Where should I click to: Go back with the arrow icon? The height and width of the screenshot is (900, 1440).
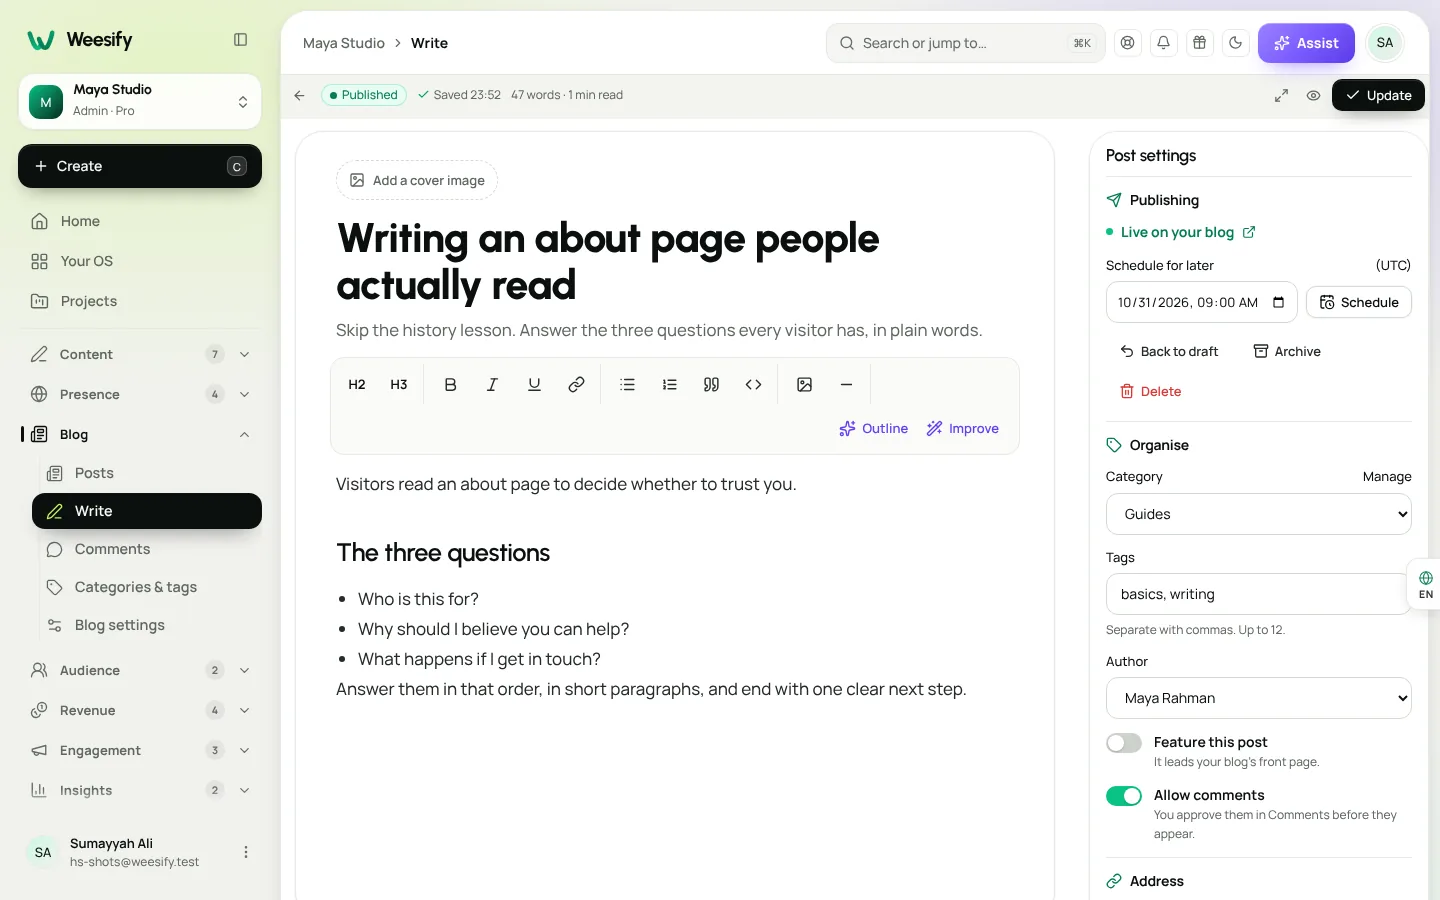pyautogui.click(x=299, y=95)
